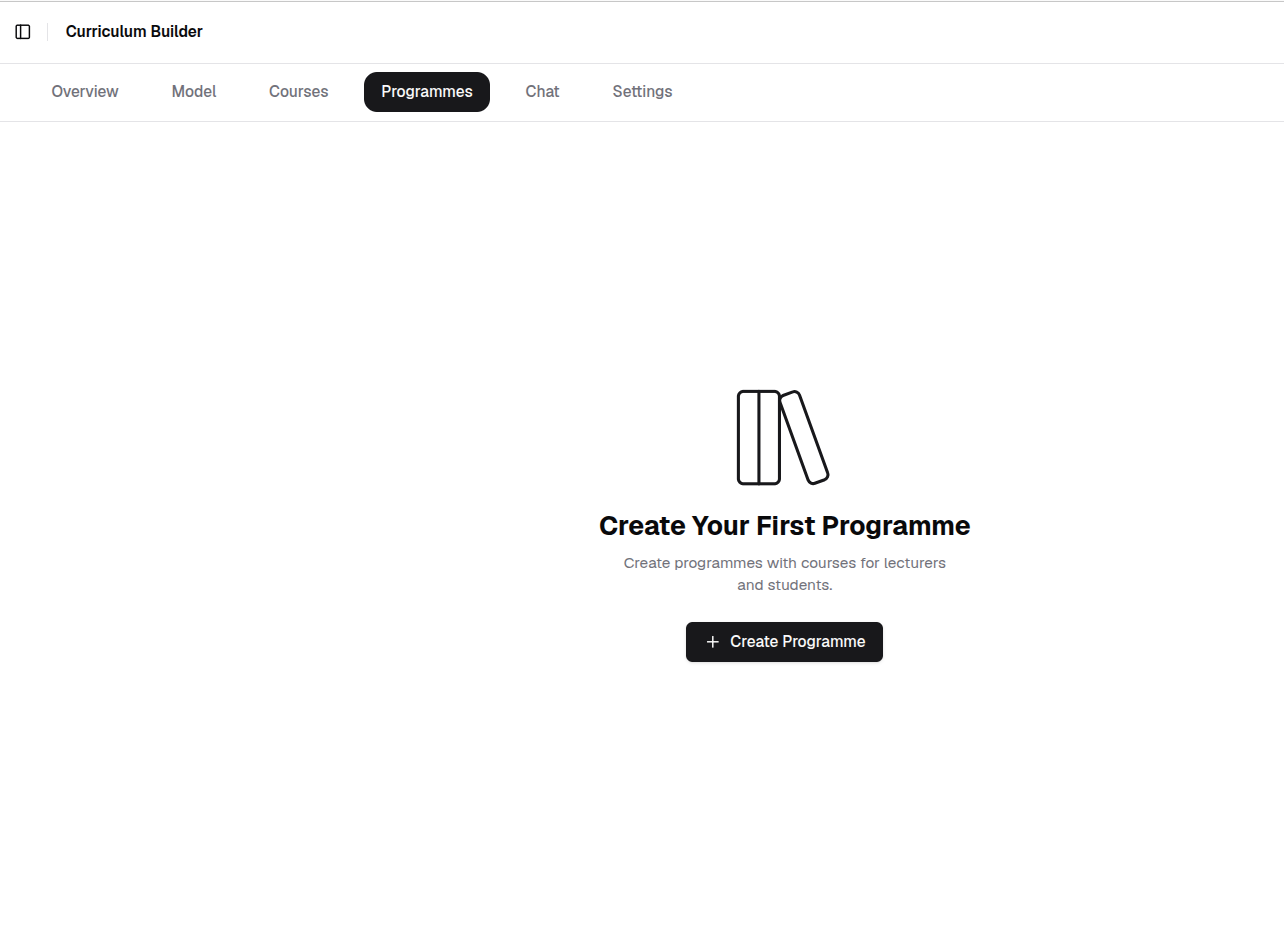This screenshot has height=950, width=1284.
Task: Switch to the Model tab
Action: click(x=194, y=92)
